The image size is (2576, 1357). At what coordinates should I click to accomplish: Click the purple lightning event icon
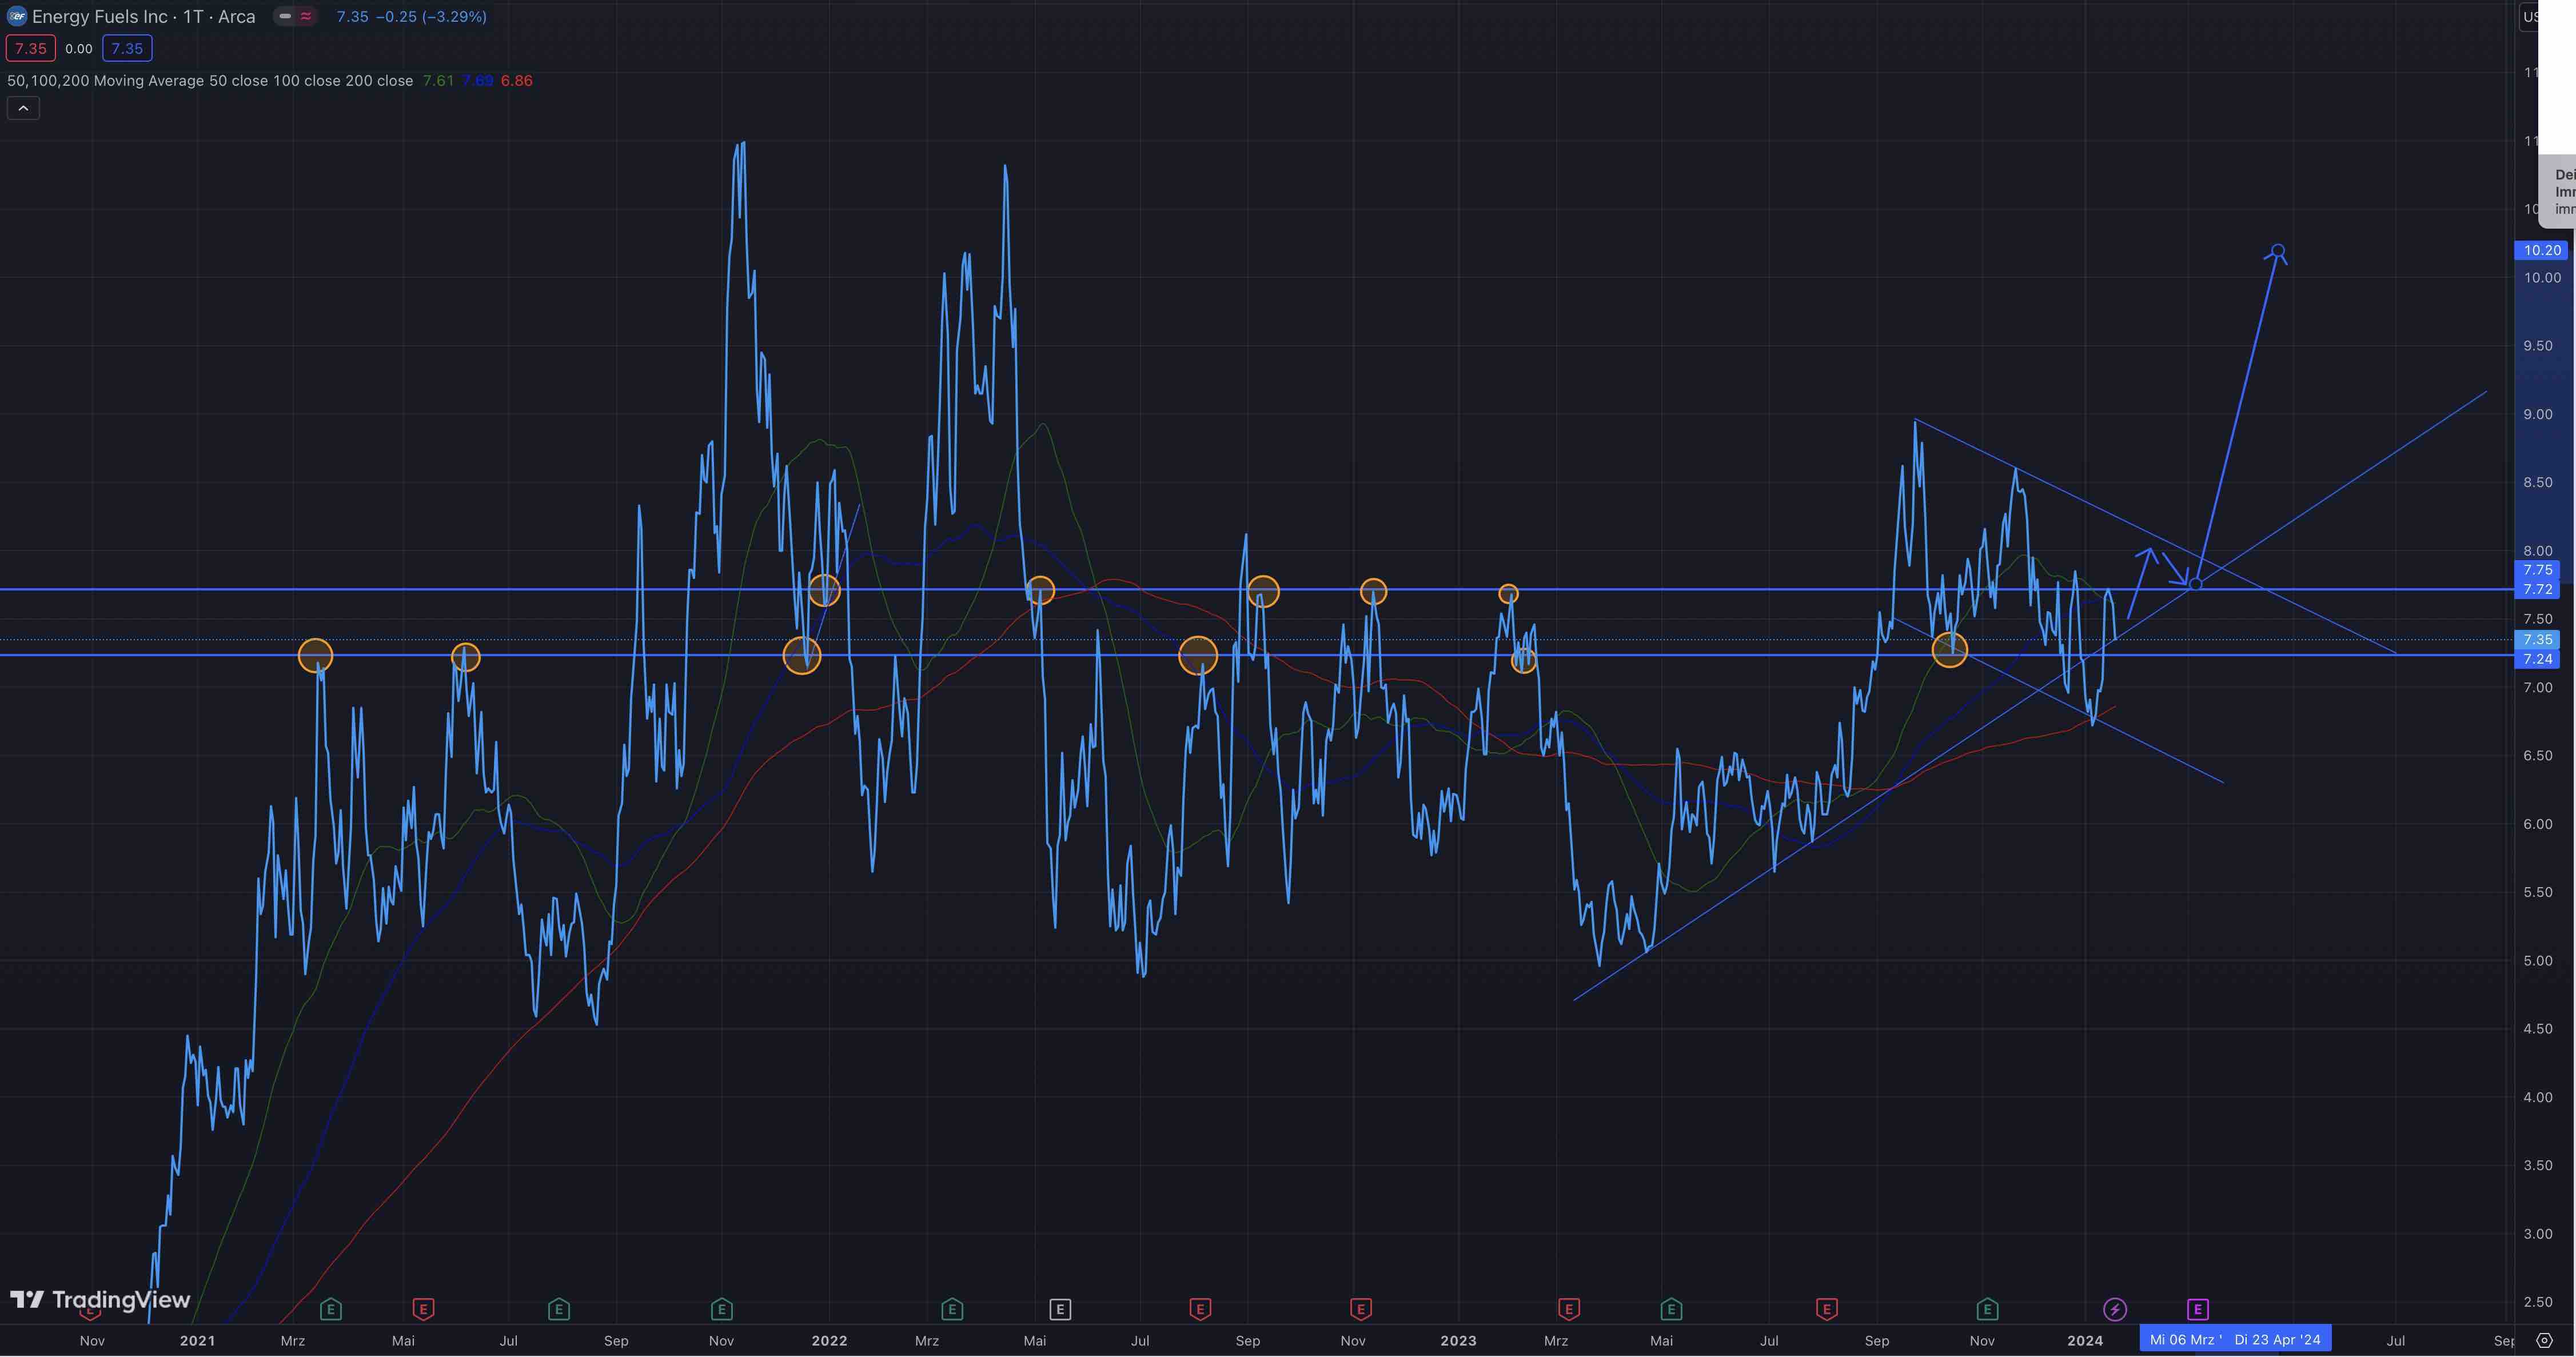(2114, 1309)
